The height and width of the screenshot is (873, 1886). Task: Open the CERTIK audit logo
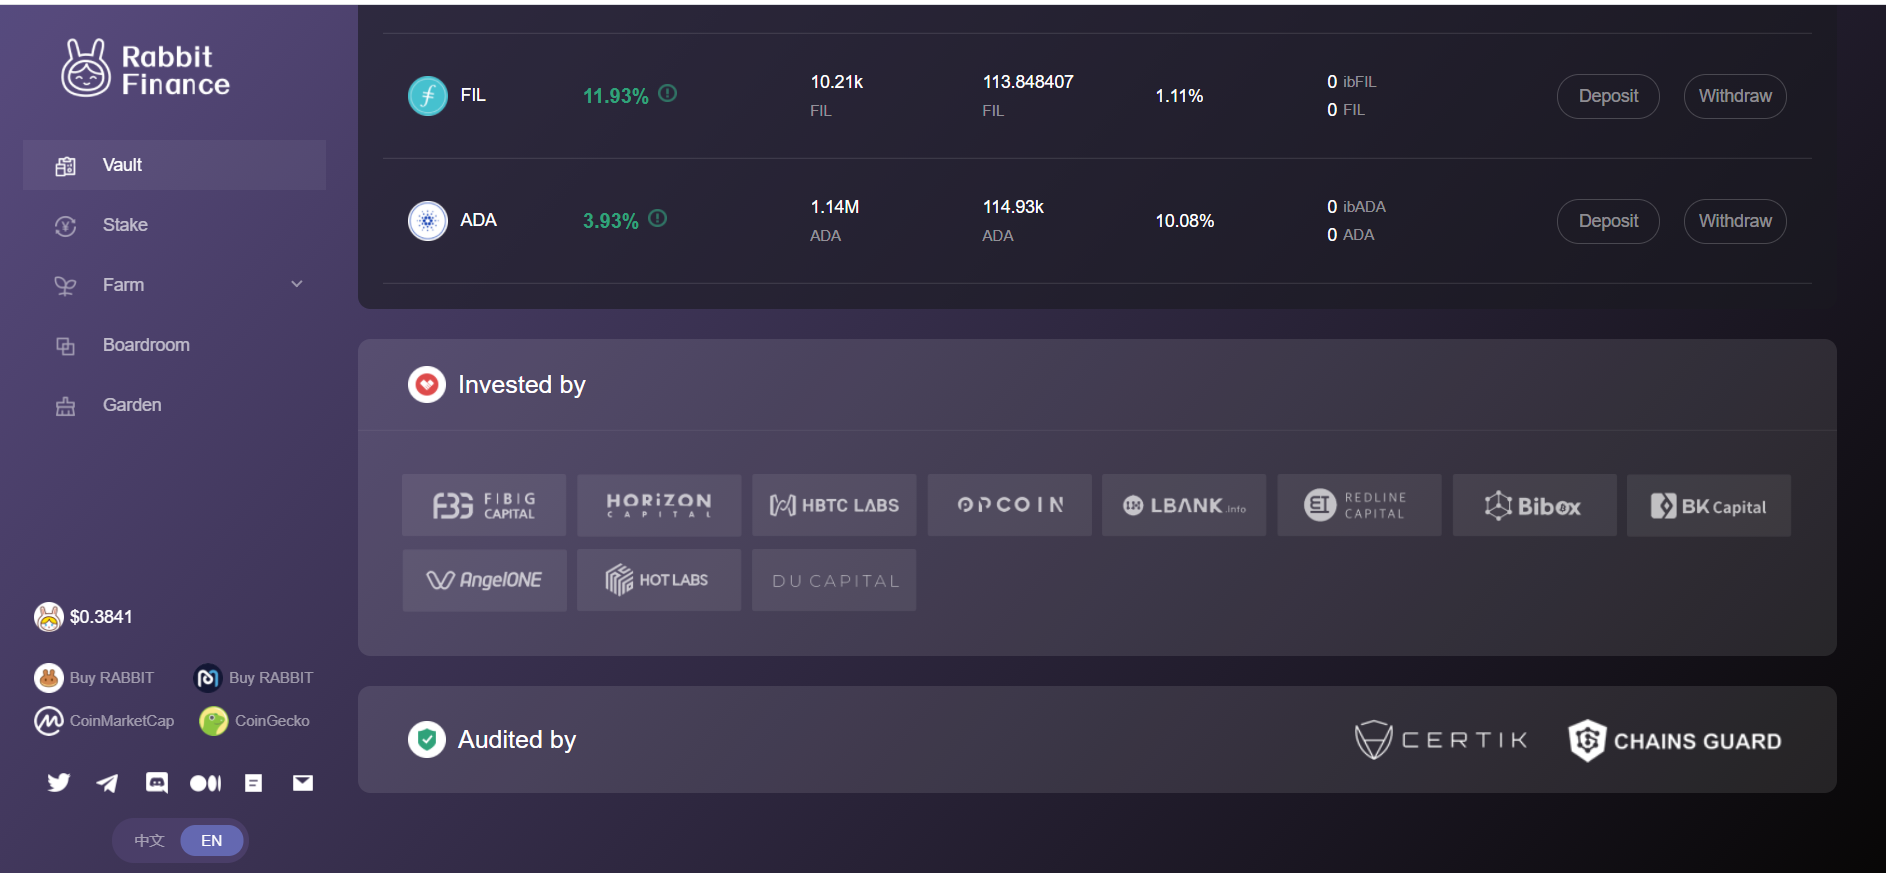point(1441,740)
